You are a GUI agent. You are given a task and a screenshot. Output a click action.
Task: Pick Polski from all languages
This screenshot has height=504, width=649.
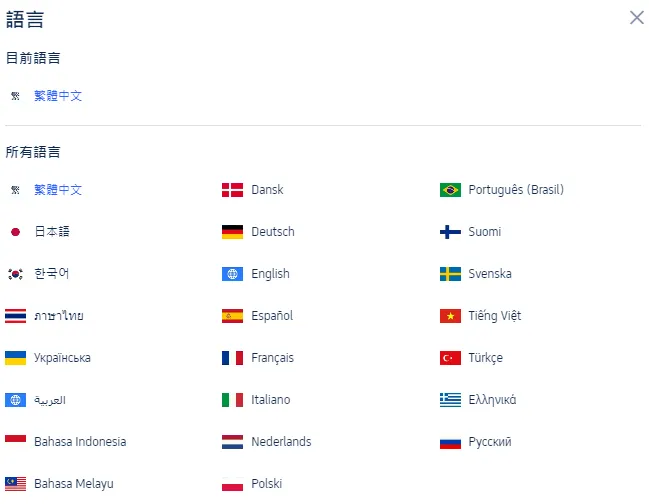[267, 484]
